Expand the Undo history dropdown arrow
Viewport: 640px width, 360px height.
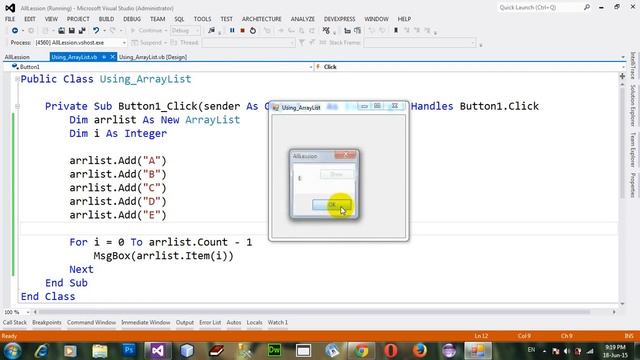click(x=104, y=31)
